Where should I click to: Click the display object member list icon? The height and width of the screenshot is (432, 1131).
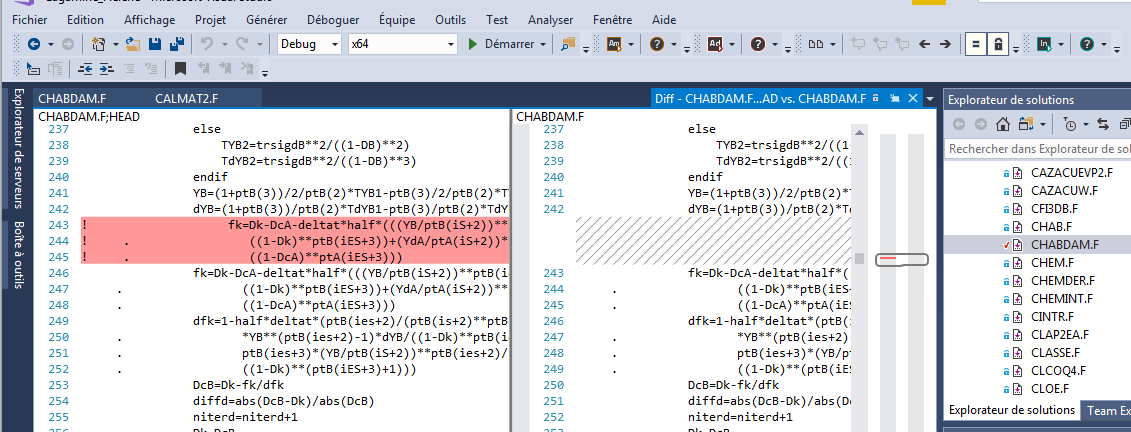click(x=33, y=69)
